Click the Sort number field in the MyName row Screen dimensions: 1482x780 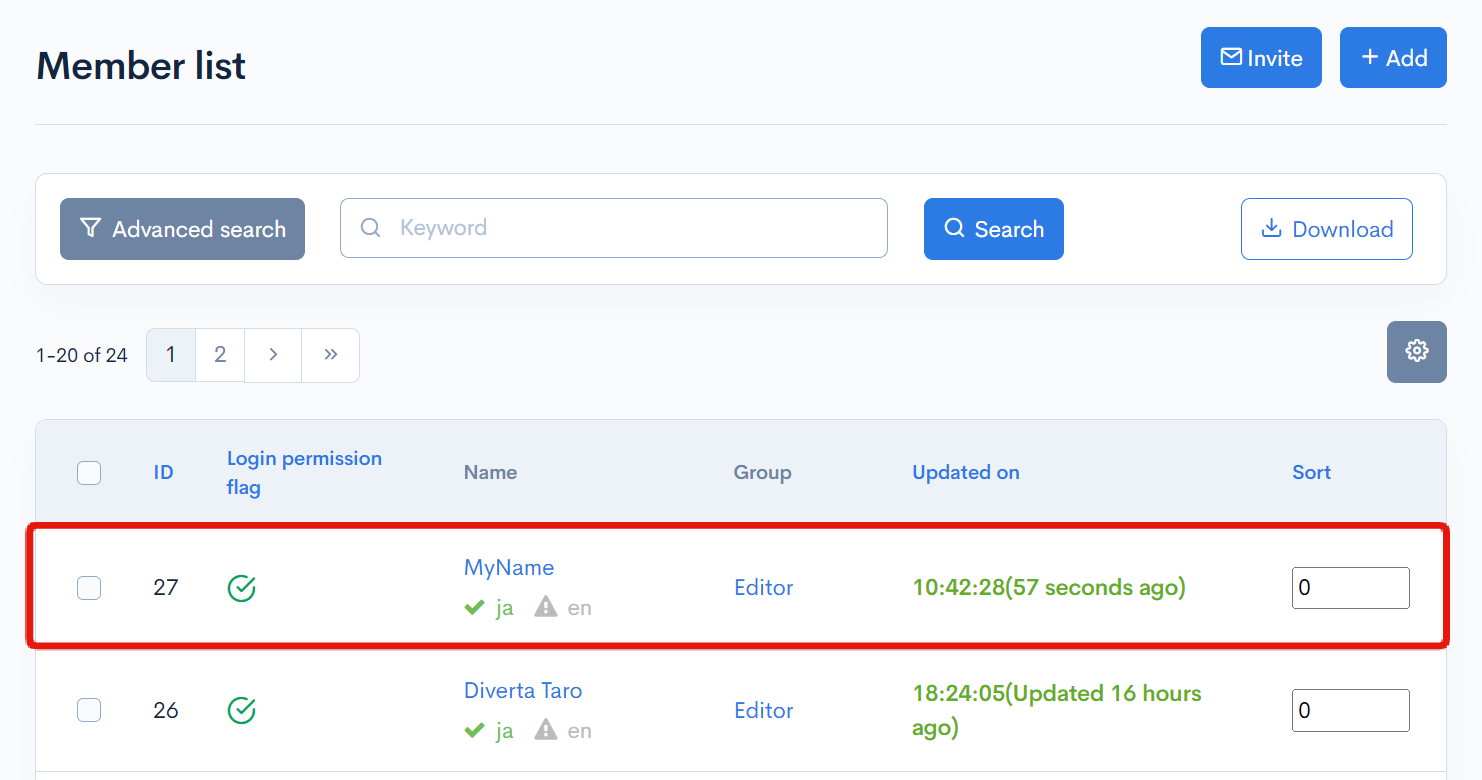1350,588
